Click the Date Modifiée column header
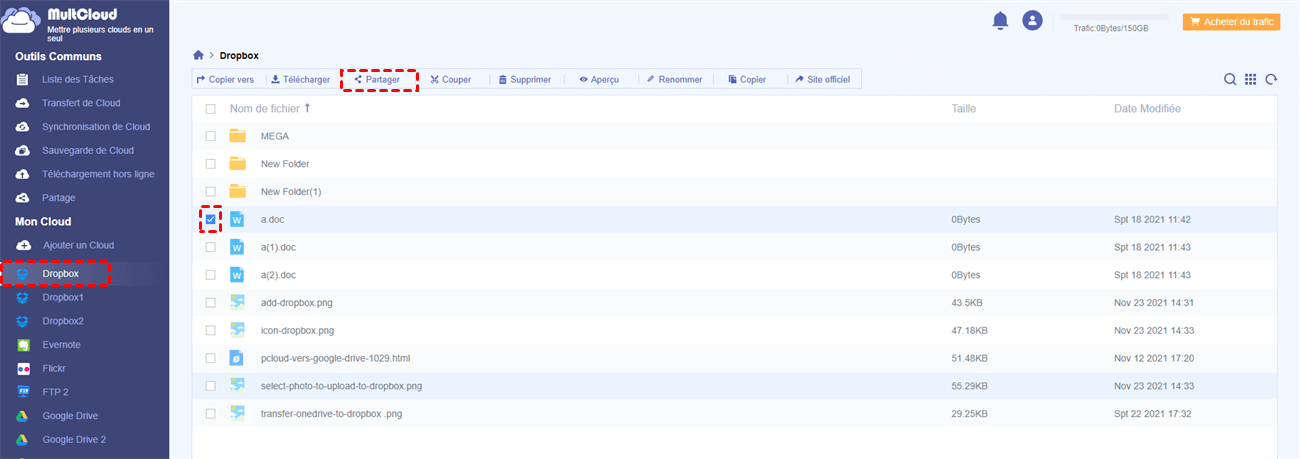Screen dimensions: 1300x459 tap(1147, 108)
